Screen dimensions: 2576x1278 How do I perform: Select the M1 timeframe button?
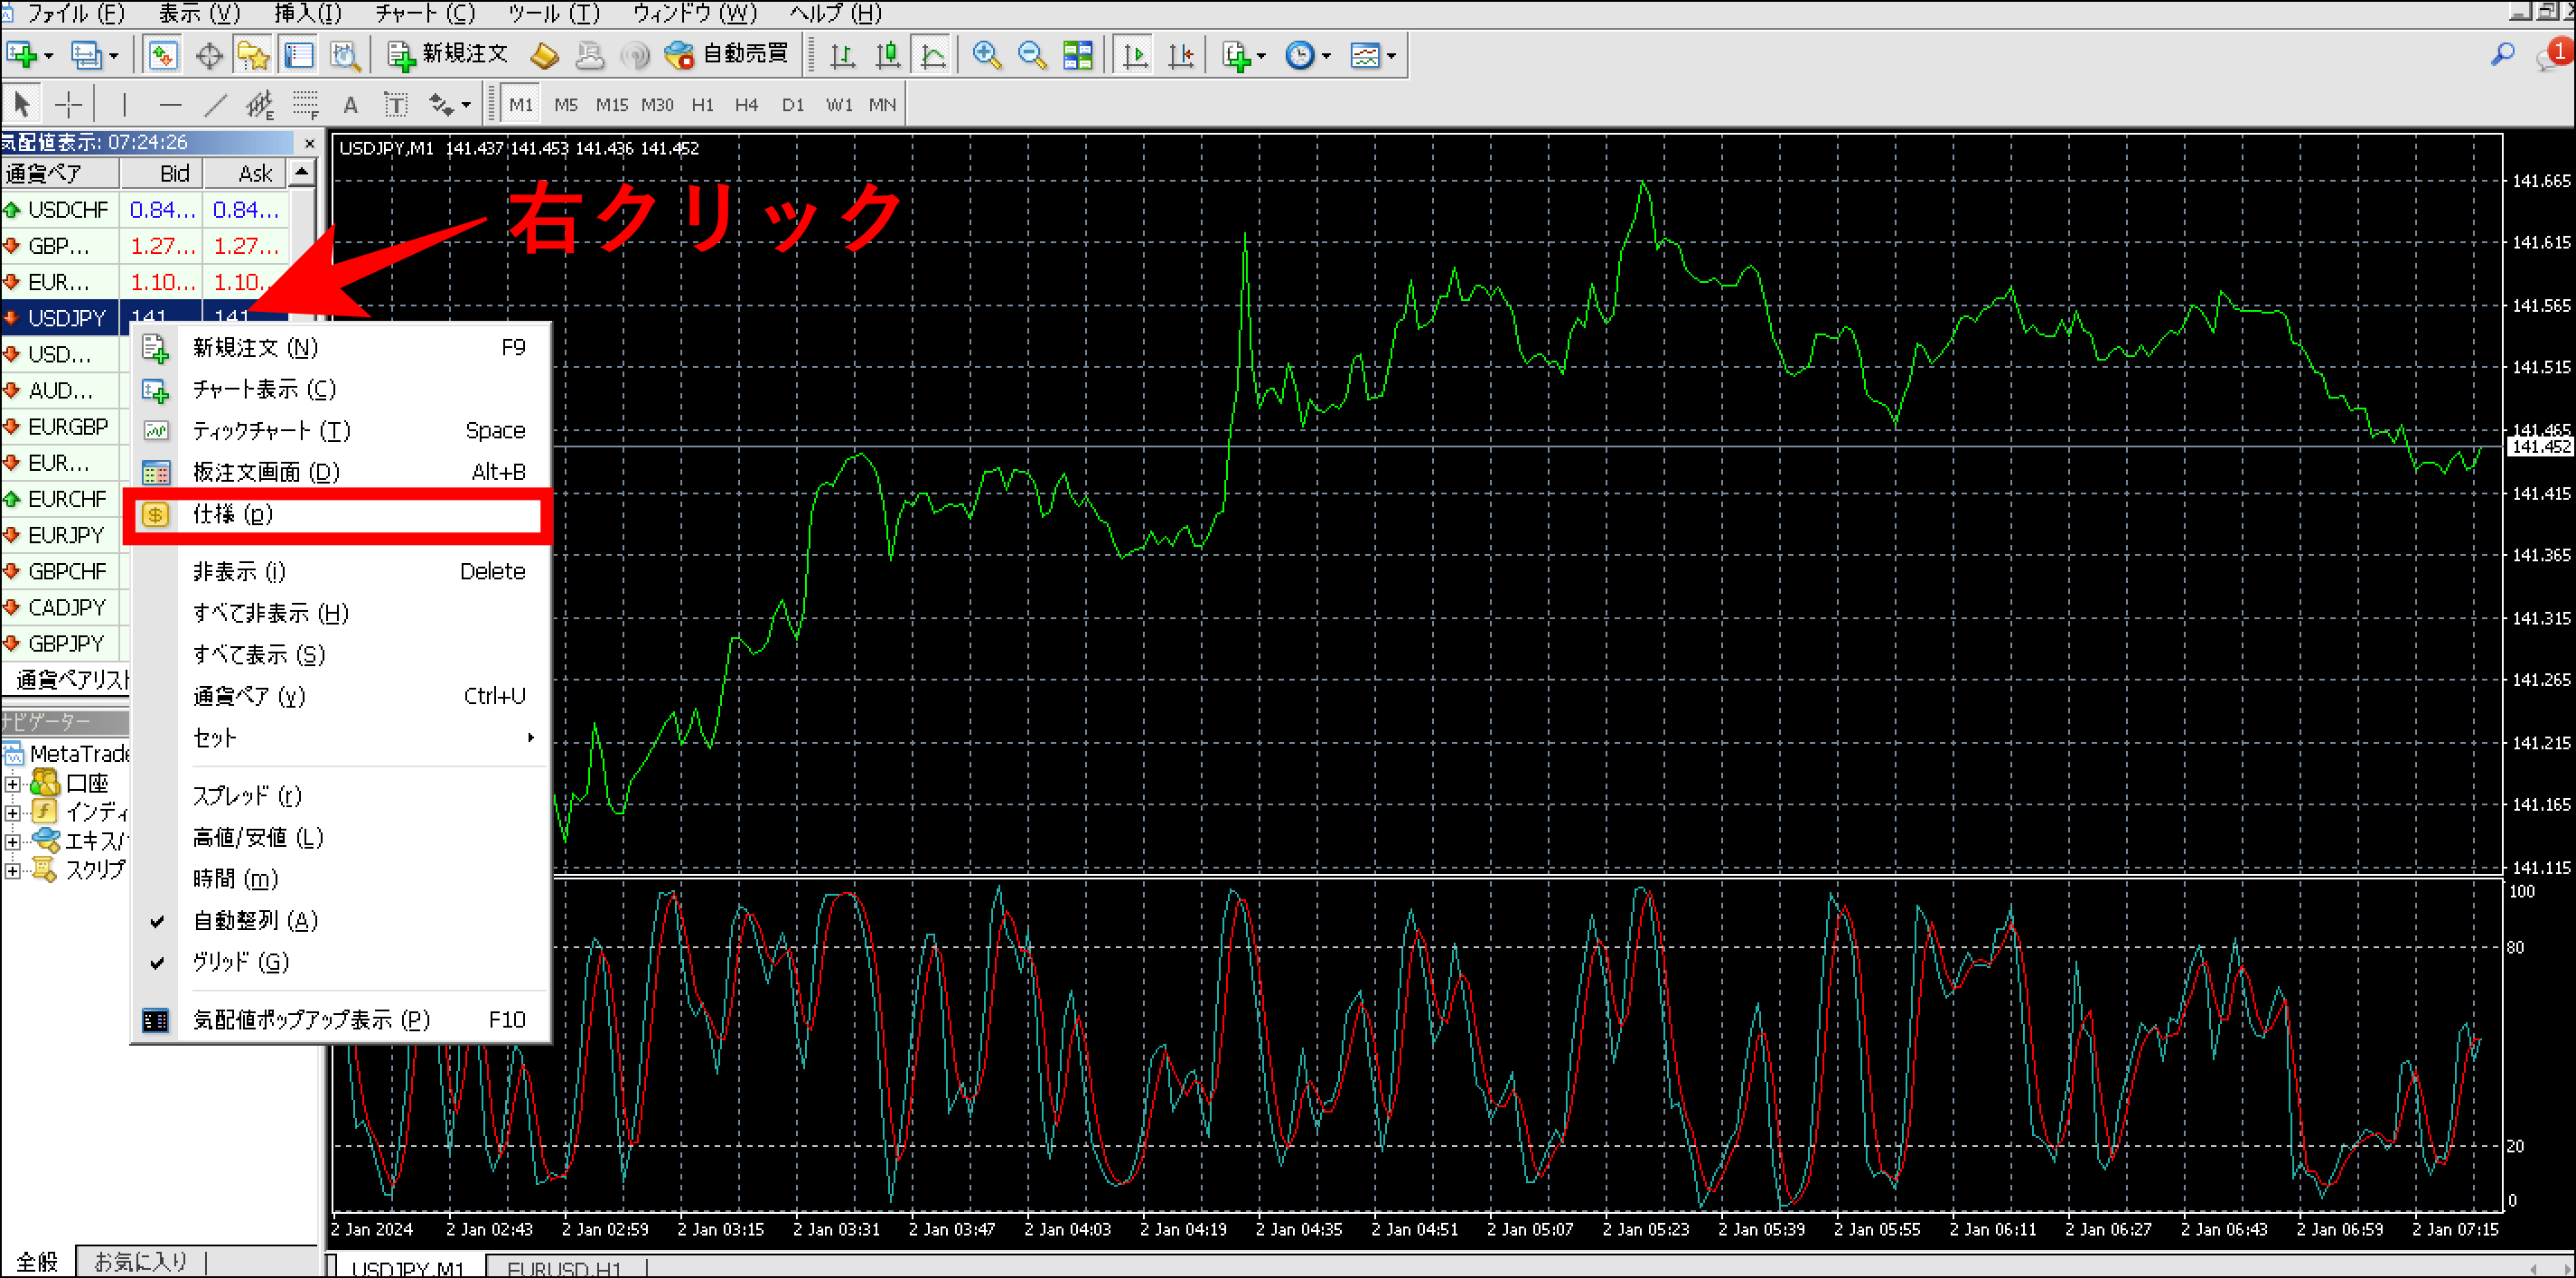(520, 104)
